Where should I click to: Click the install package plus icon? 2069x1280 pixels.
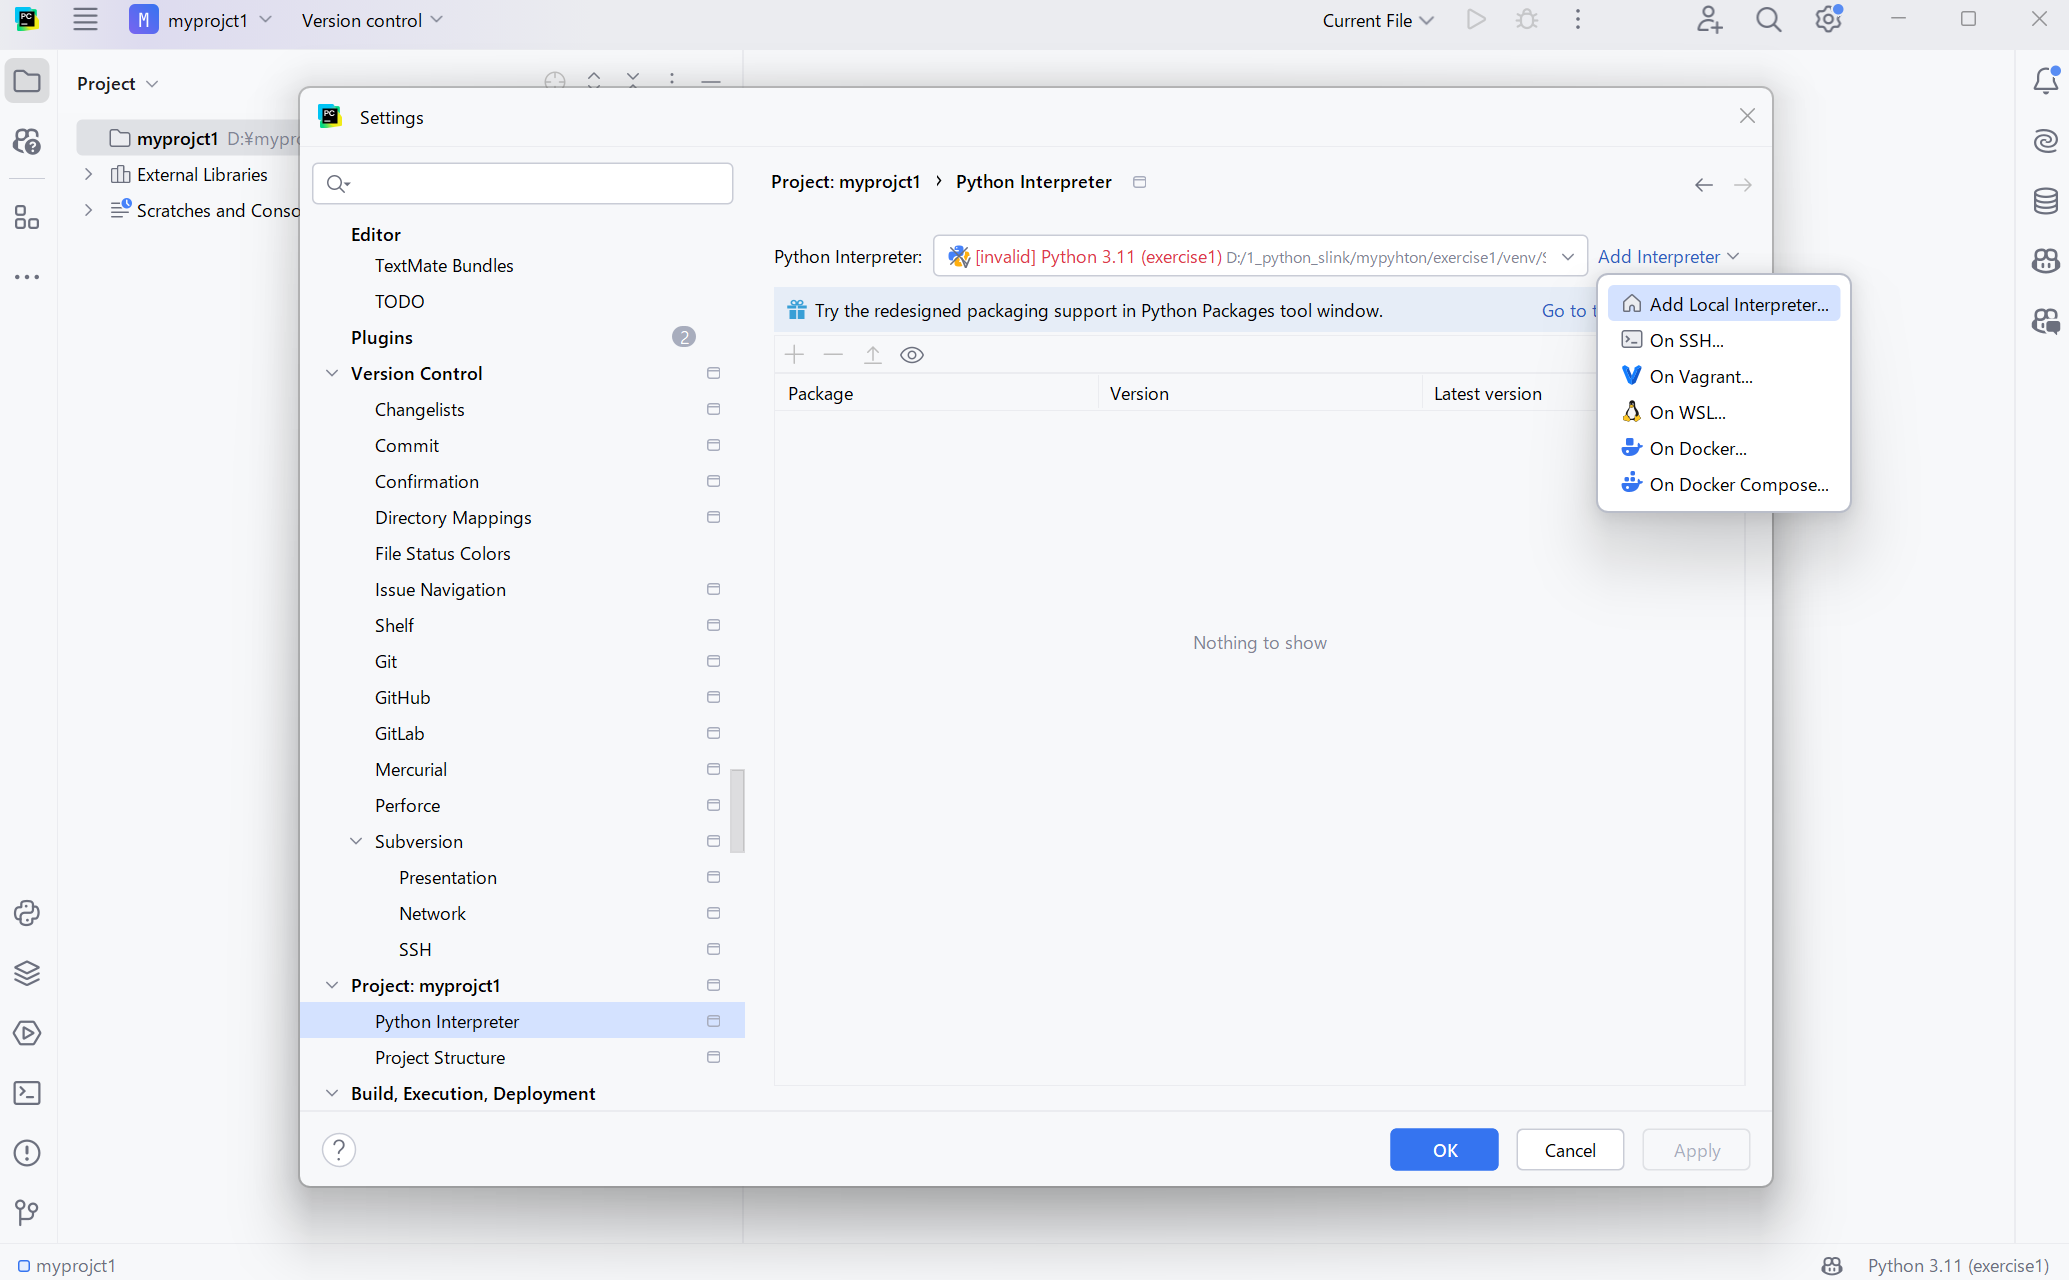pyautogui.click(x=795, y=355)
